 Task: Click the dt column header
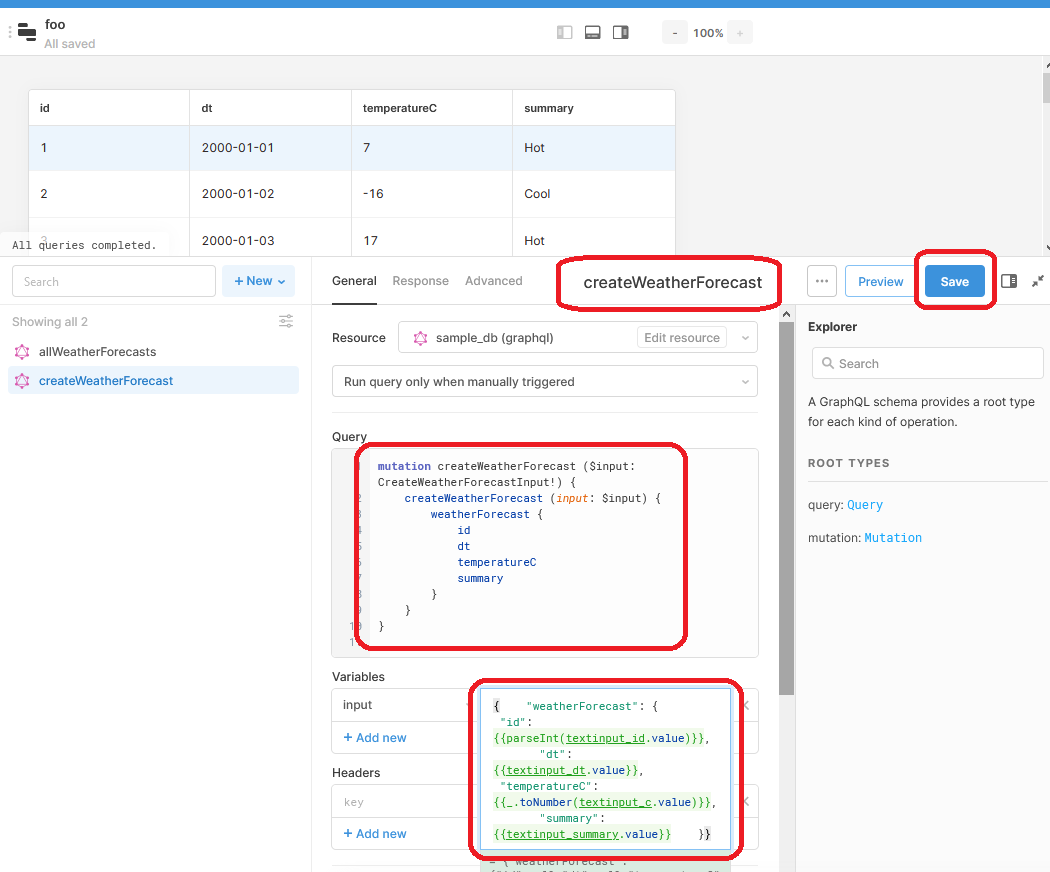coord(271,108)
